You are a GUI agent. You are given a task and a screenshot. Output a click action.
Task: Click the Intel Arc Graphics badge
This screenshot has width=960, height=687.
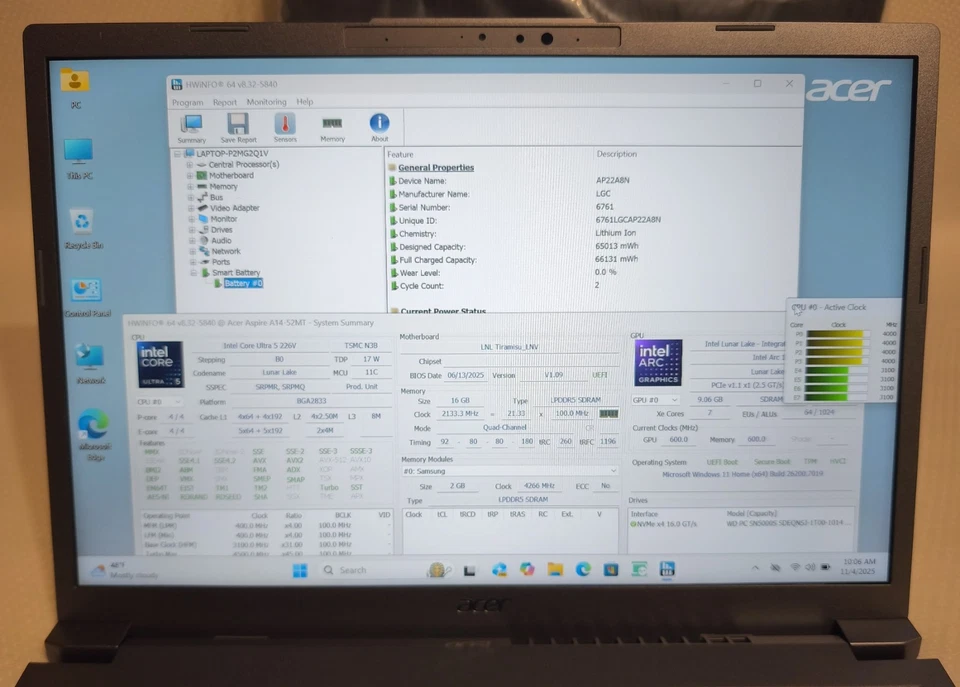tap(658, 362)
